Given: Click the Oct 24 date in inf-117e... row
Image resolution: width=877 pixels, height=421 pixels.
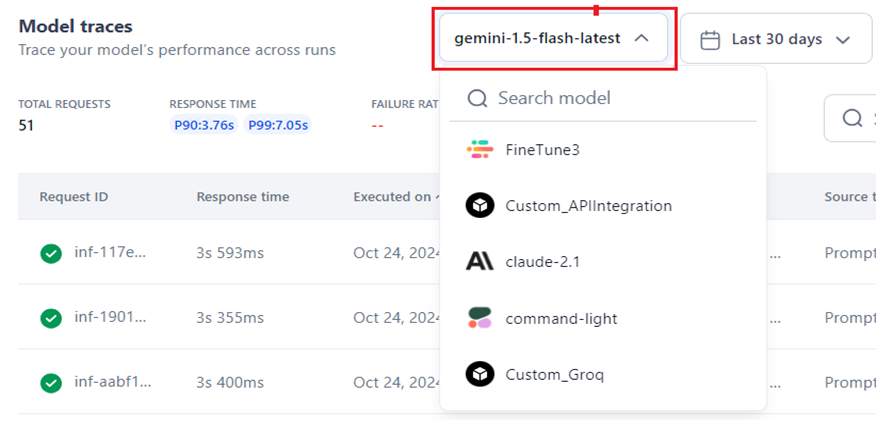Looking at the screenshot, I should click(x=397, y=253).
